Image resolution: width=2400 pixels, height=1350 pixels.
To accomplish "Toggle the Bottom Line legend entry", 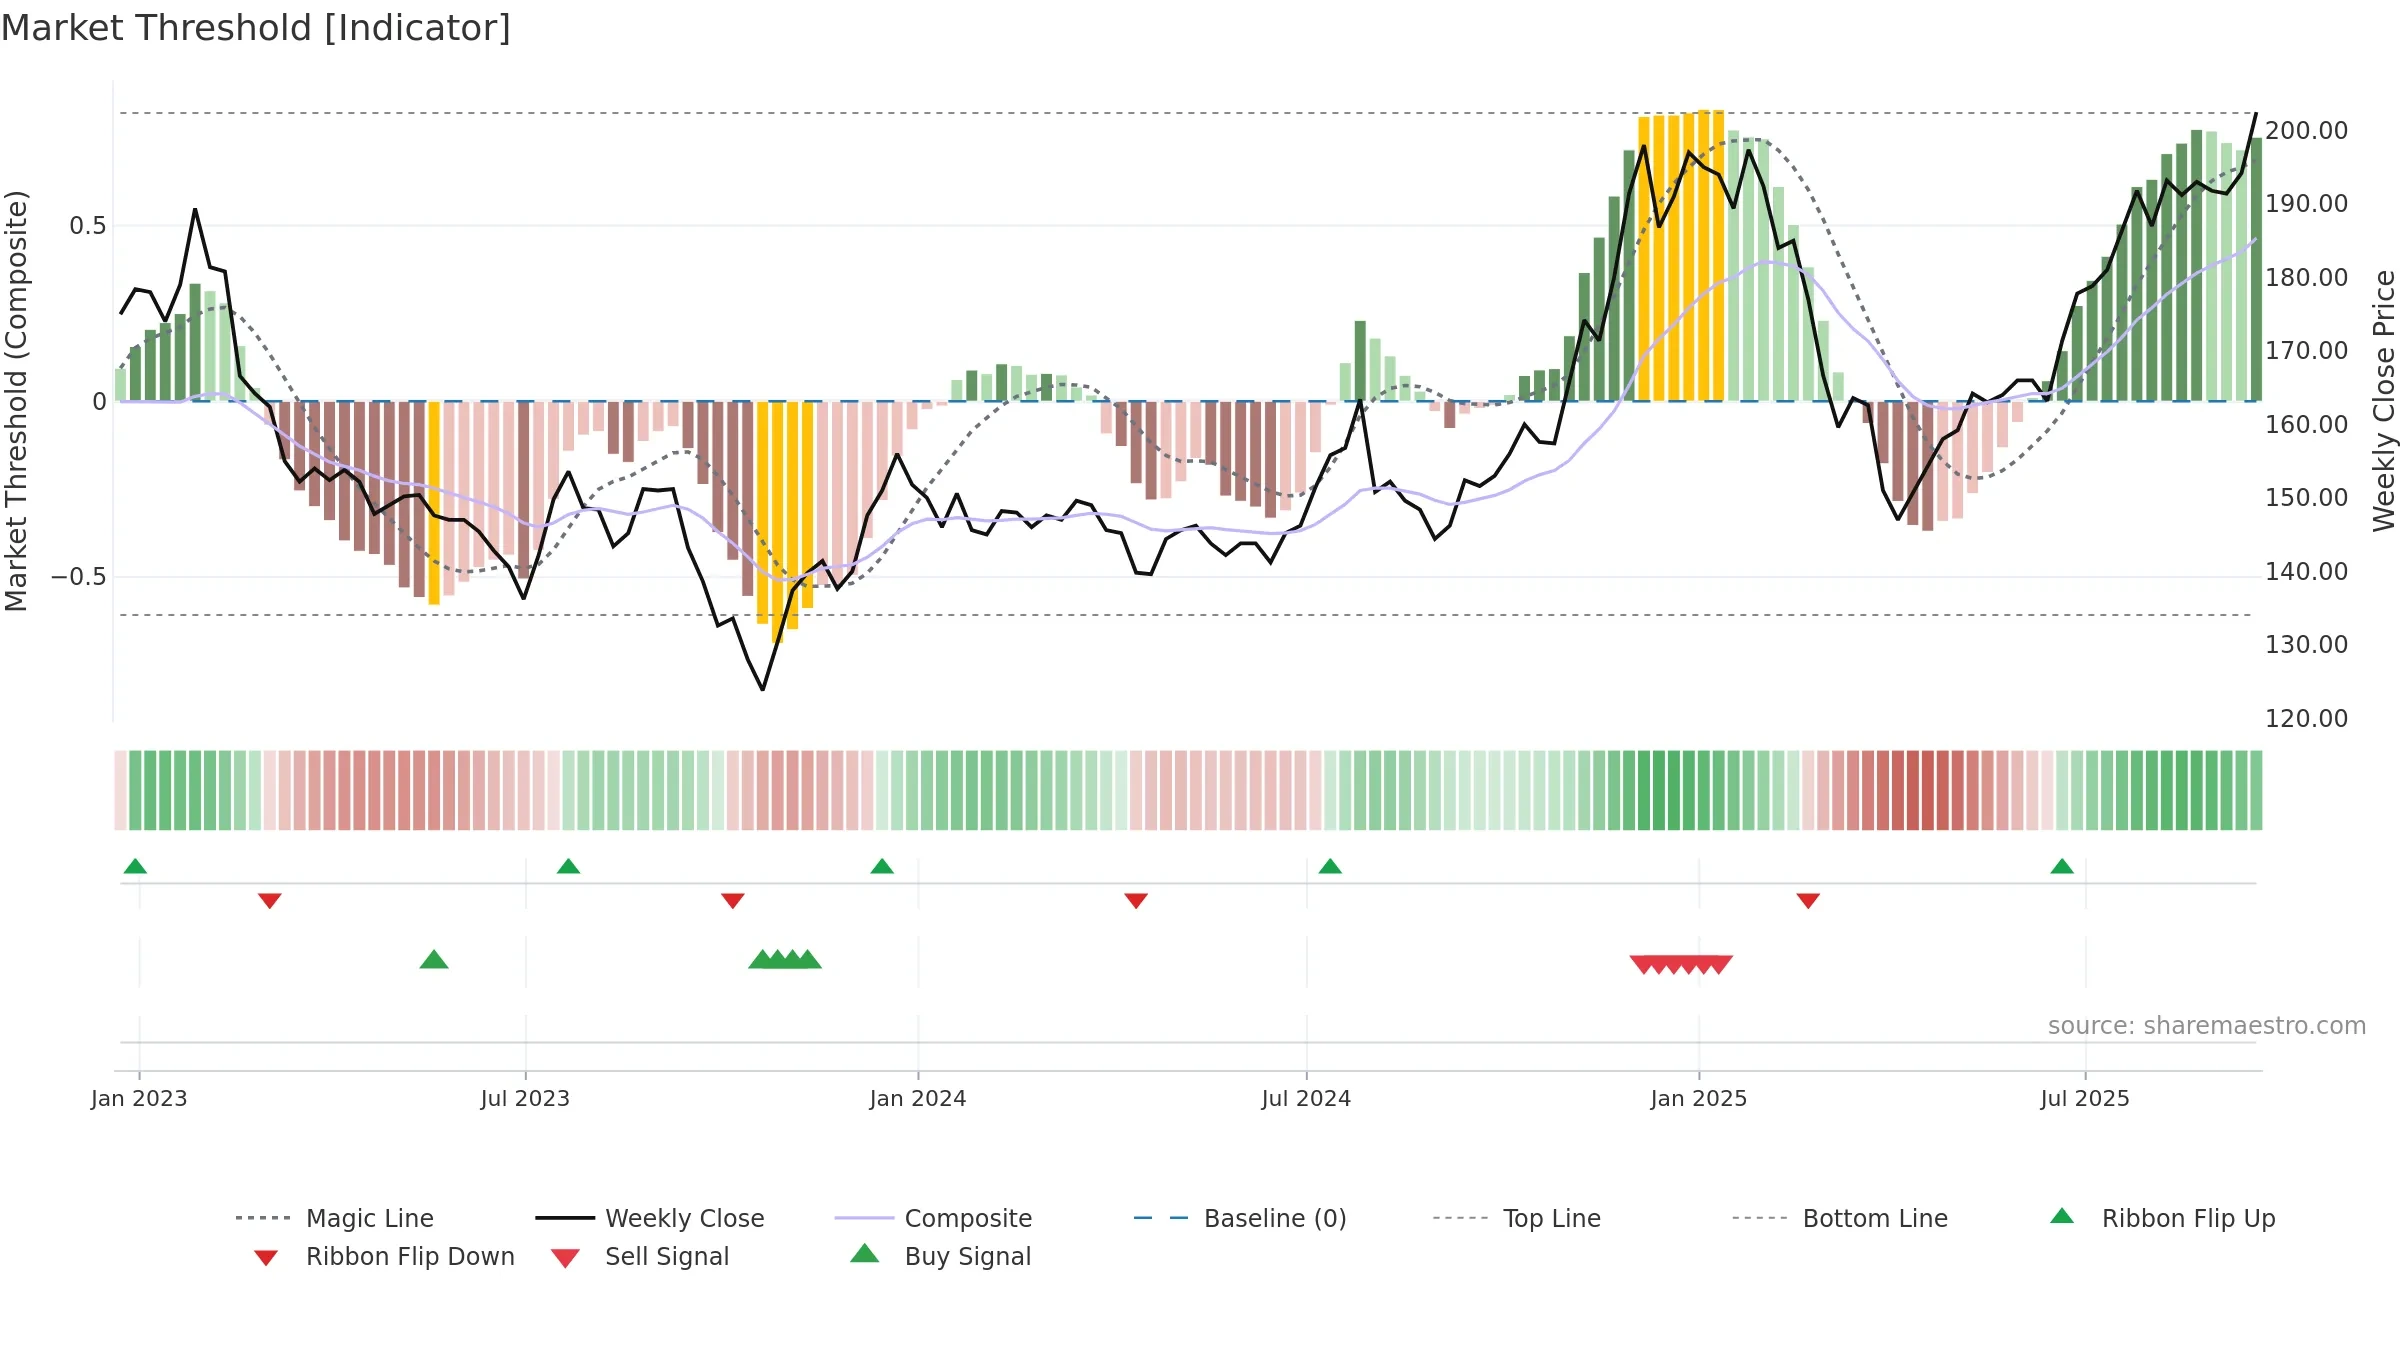I will (1840, 1218).
